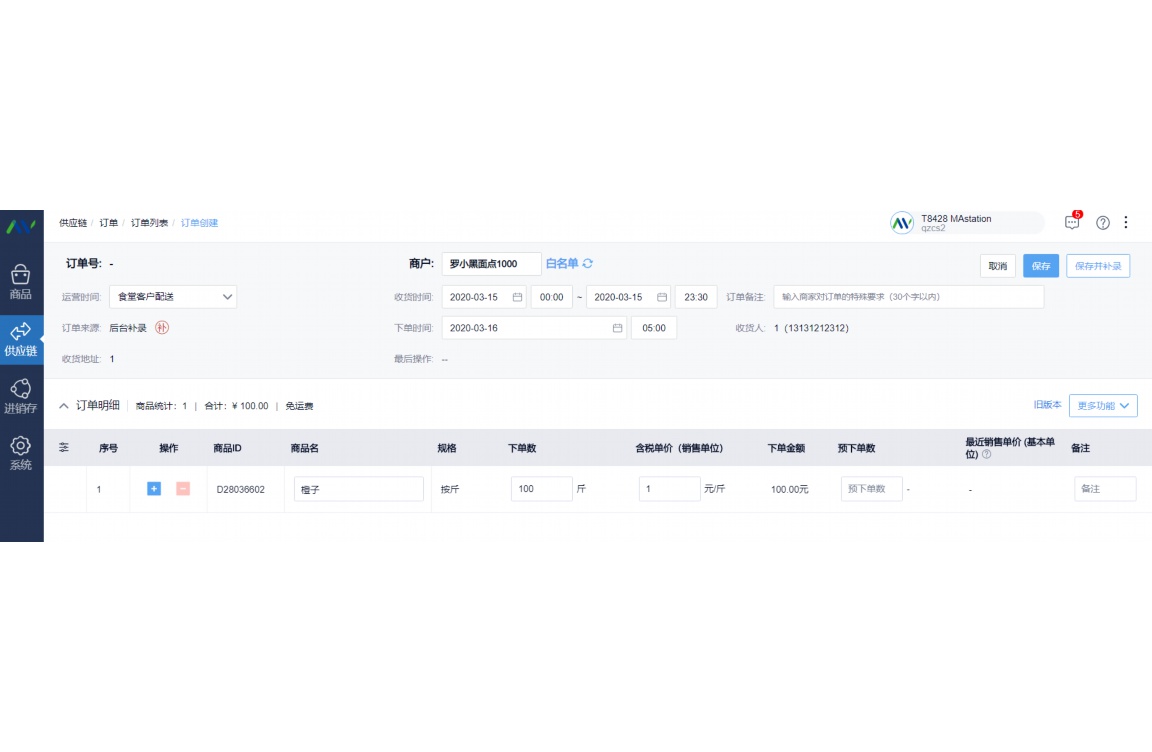This screenshot has height=752, width=1152.
Task: Click the refresh icon next to 白名单
Action: pos(588,264)
